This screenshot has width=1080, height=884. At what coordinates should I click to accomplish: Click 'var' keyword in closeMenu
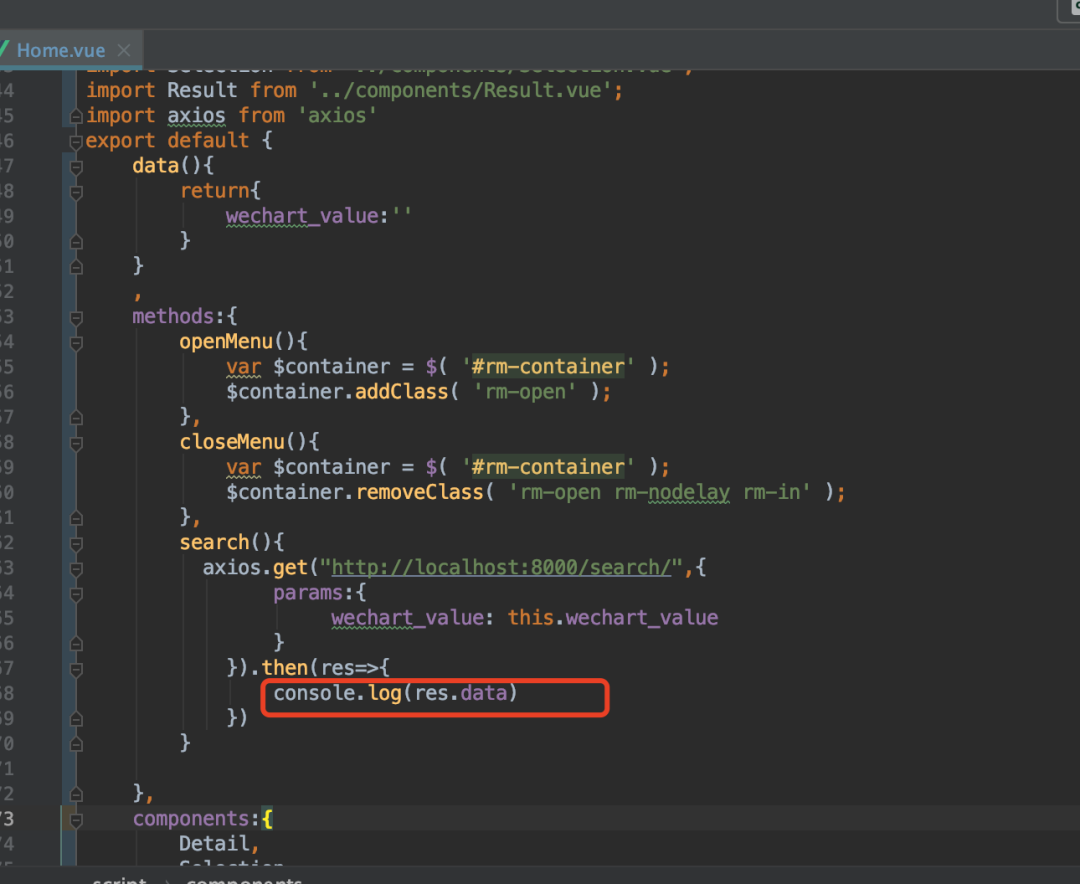coord(244,467)
